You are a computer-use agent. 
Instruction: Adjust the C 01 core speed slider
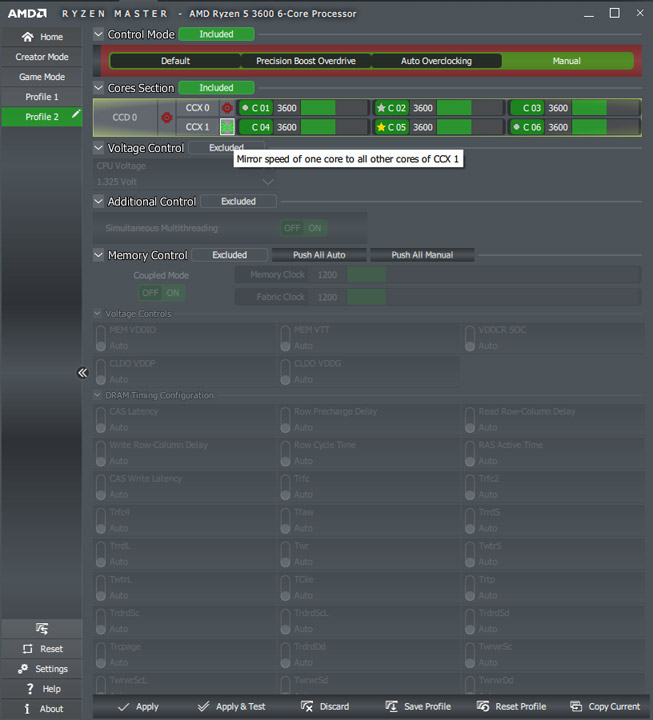pyautogui.click(x=335, y=108)
